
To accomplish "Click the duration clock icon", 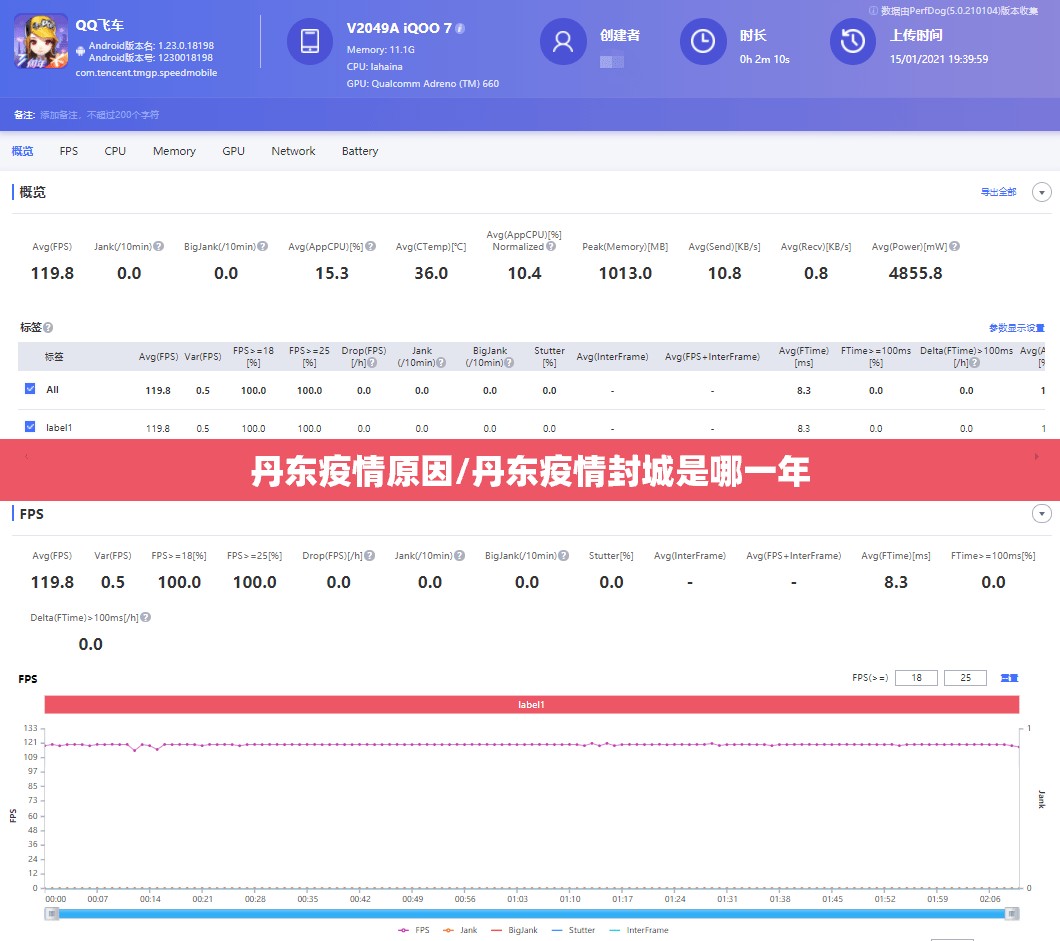I will point(703,41).
